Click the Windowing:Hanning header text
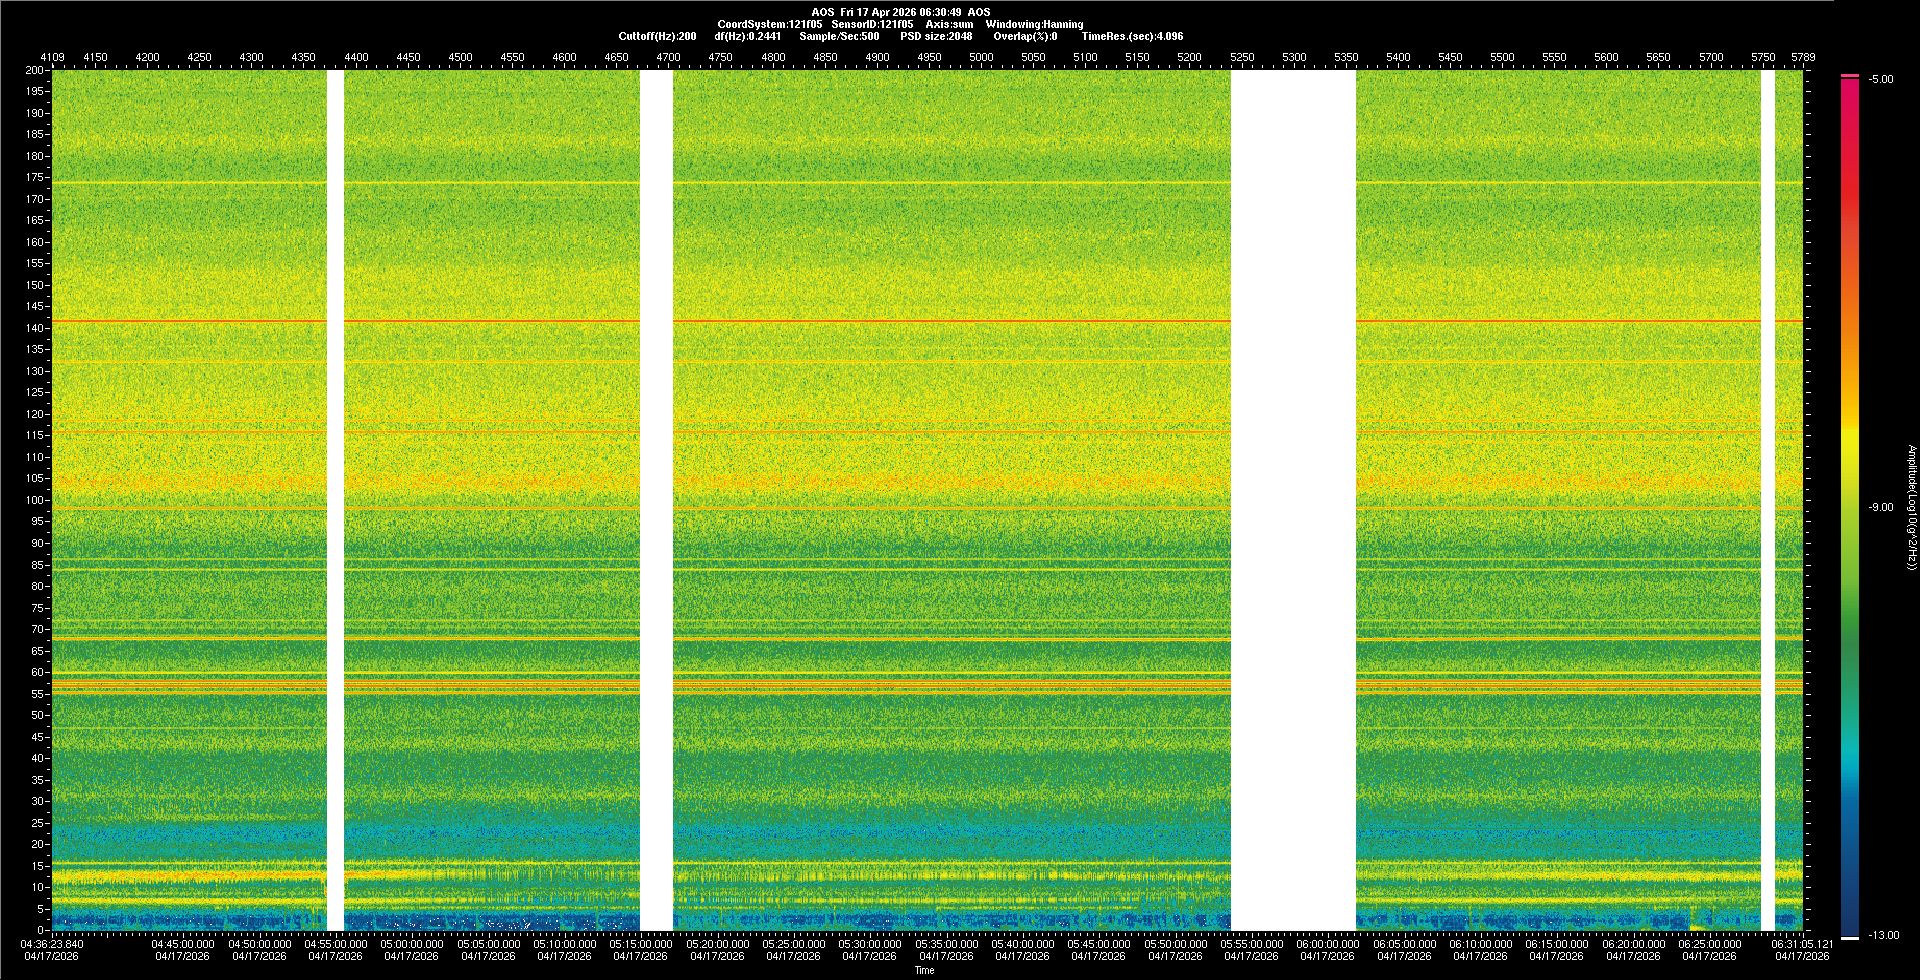 tap(1033, 24)
